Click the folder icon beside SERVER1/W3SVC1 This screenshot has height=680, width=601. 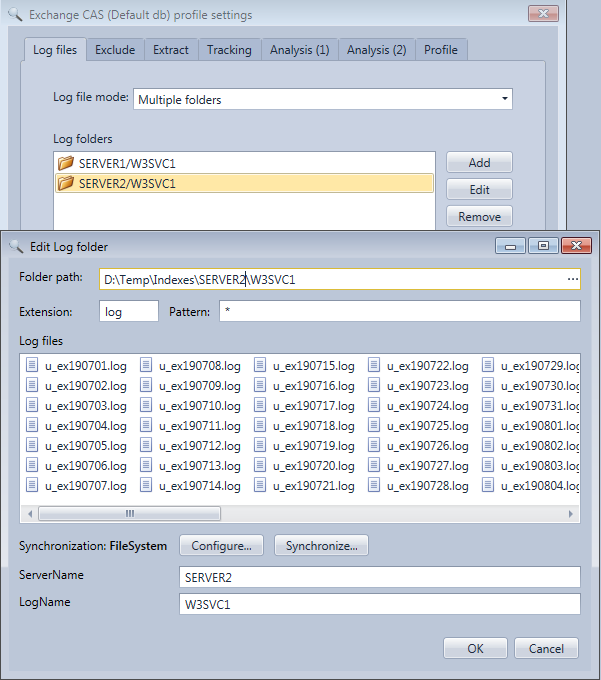click(x=66, y=163)
